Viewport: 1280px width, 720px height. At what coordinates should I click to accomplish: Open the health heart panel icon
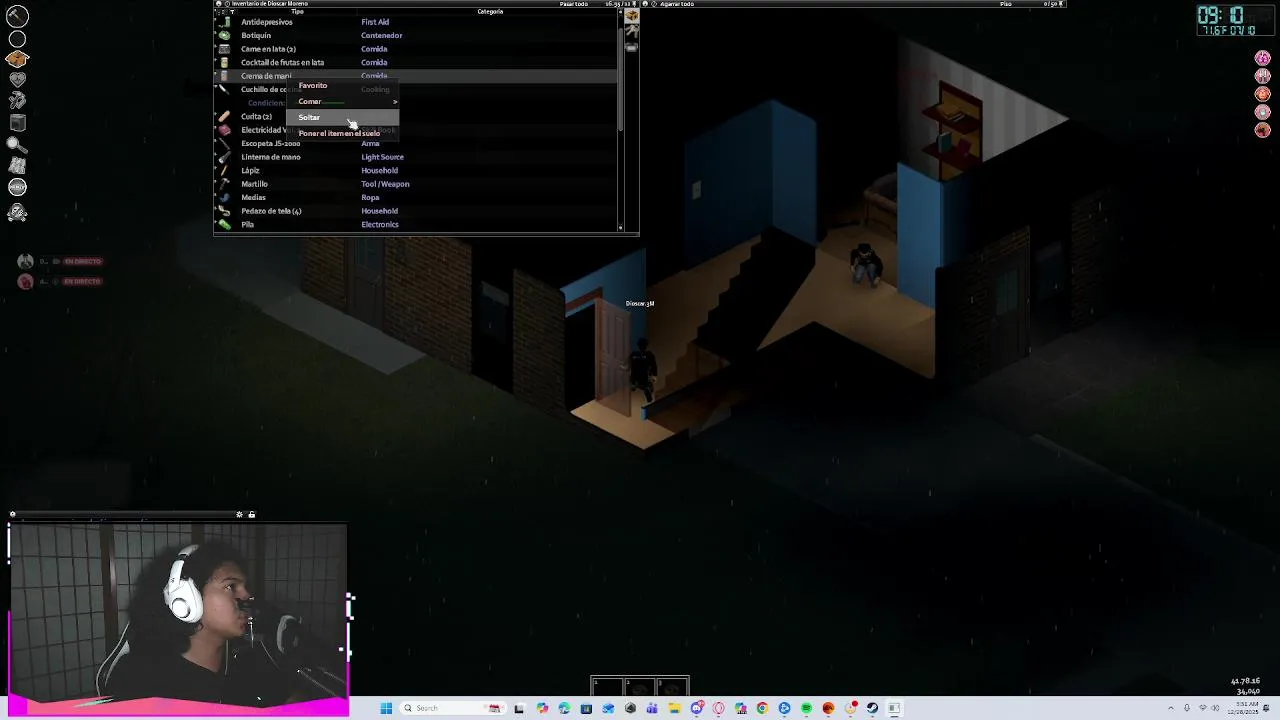[x=17, y=79]
